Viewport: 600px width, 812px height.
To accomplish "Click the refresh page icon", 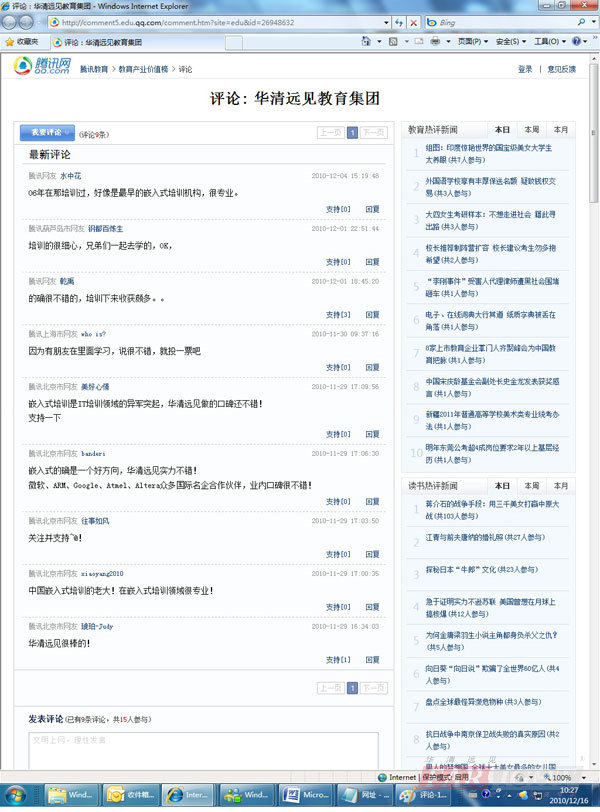I will tap(397, 21).
